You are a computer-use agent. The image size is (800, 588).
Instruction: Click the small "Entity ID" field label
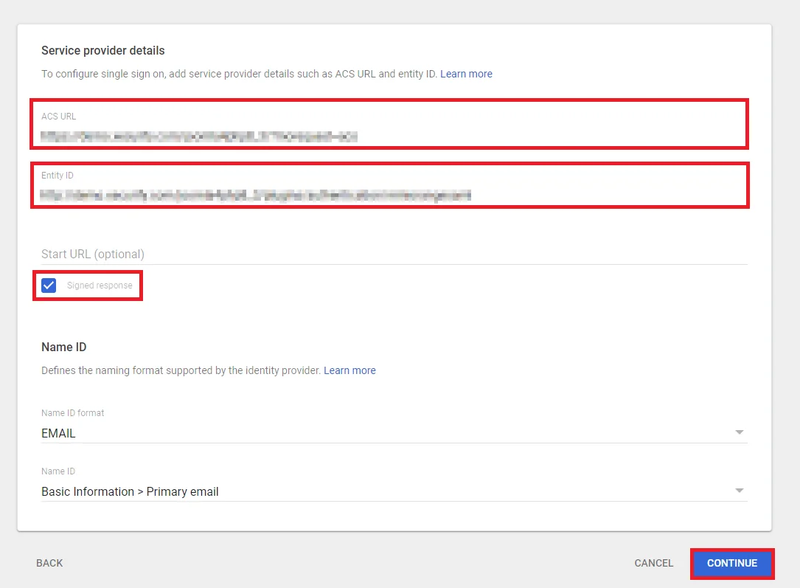(x=58, y=175)
